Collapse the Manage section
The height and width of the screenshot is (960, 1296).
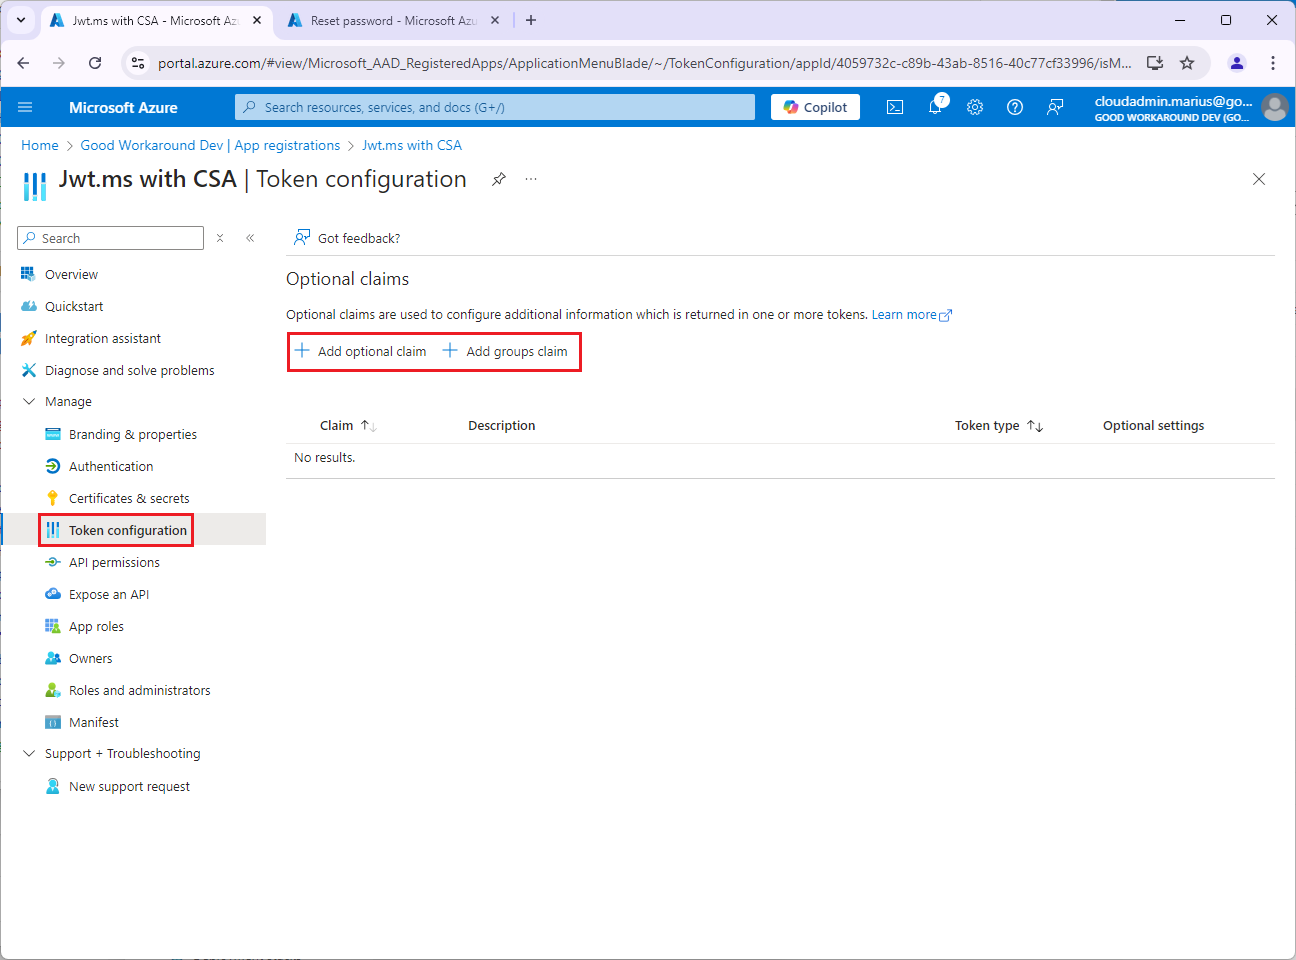point(29,401)
